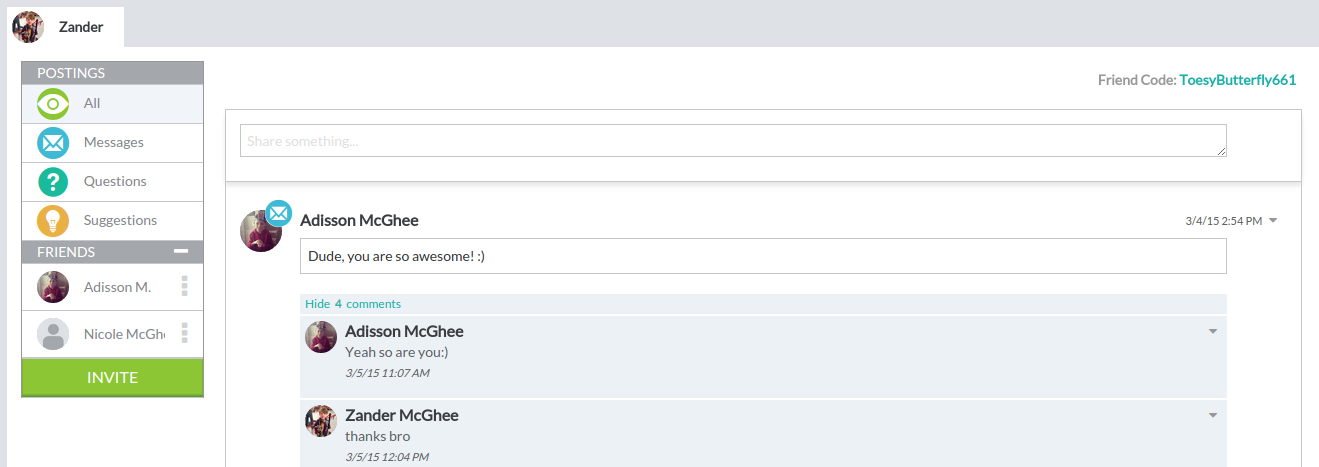Open options dots next to Nicole McGhee
Image resolution: width=1319 pixels, height=467 pixels.
184,334
